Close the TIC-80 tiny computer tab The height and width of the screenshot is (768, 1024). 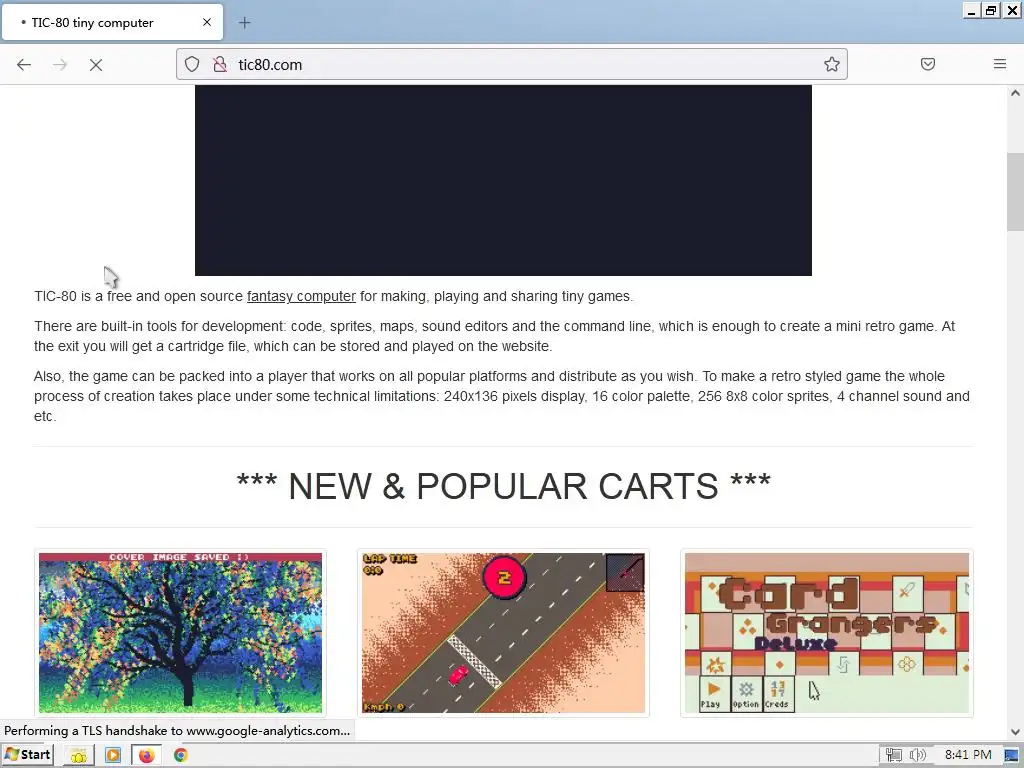[x=207, y=22]
